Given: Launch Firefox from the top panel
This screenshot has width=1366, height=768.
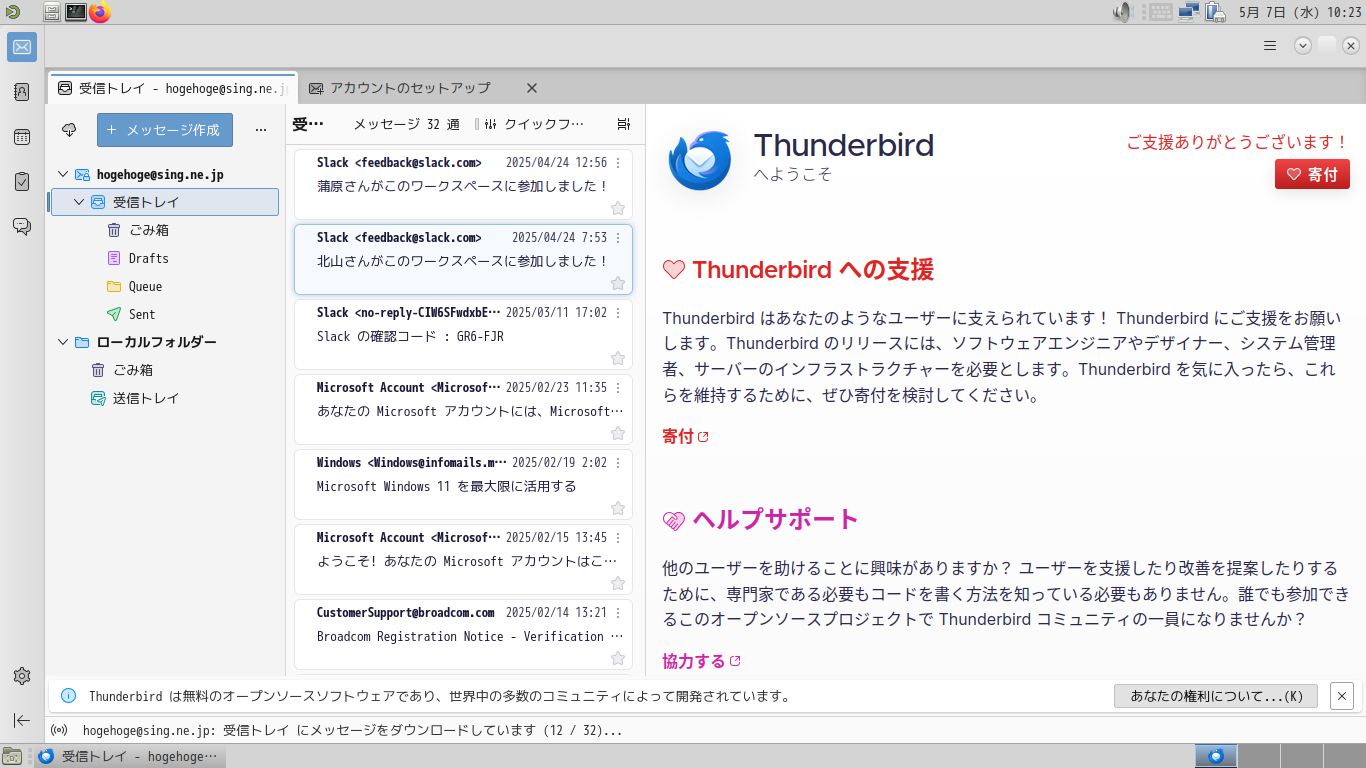Looking at the screenshot, I should point(100,12).
